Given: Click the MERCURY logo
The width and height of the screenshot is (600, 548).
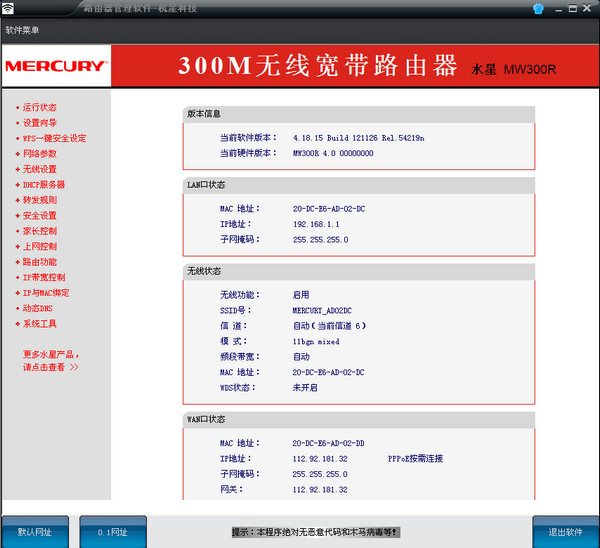Looking at the screenshot, I should point(56,66).
